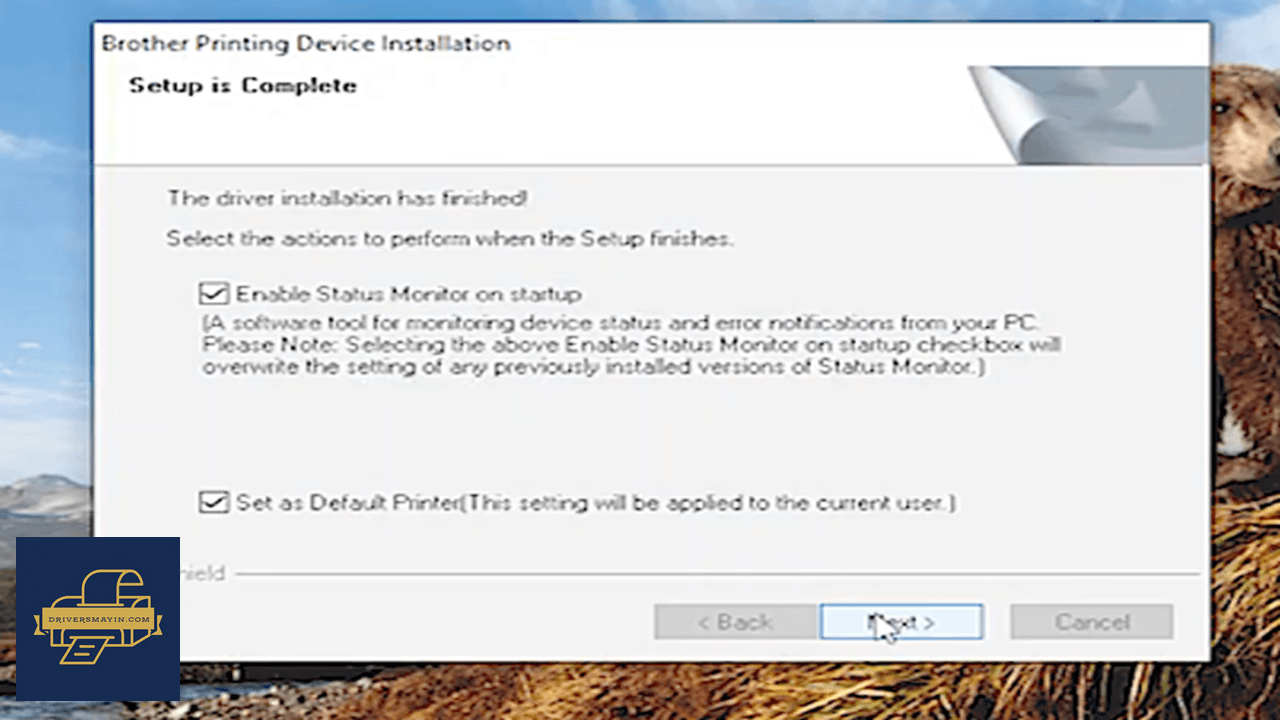Uncheck the Enable Status Monitor on startup checkbox
The width and height of the screenshot is (1280, 720).
click(213, 294)
